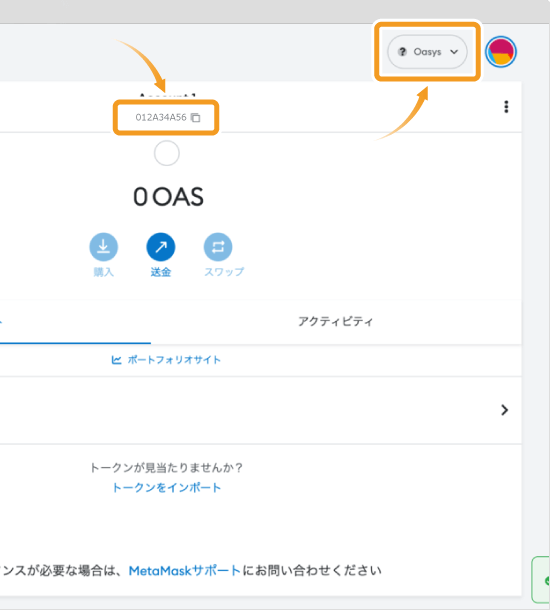Click the download icon labeled 購入
Viewport: 550px width, 610px height.
pos(103,247)
